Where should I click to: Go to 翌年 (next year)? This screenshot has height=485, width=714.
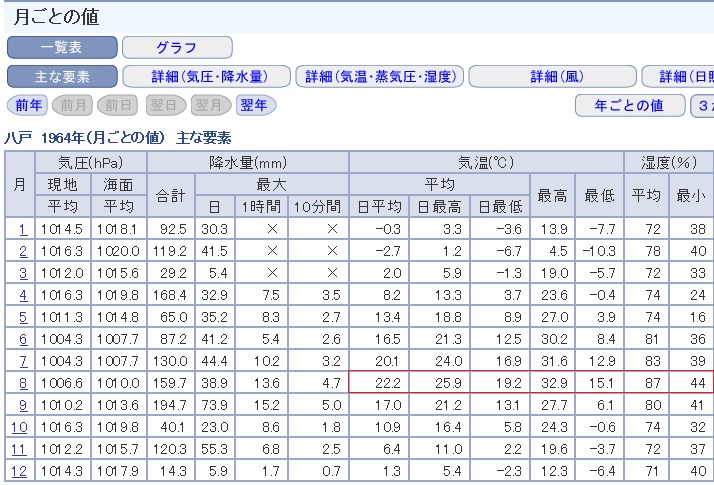click(256, 105)
